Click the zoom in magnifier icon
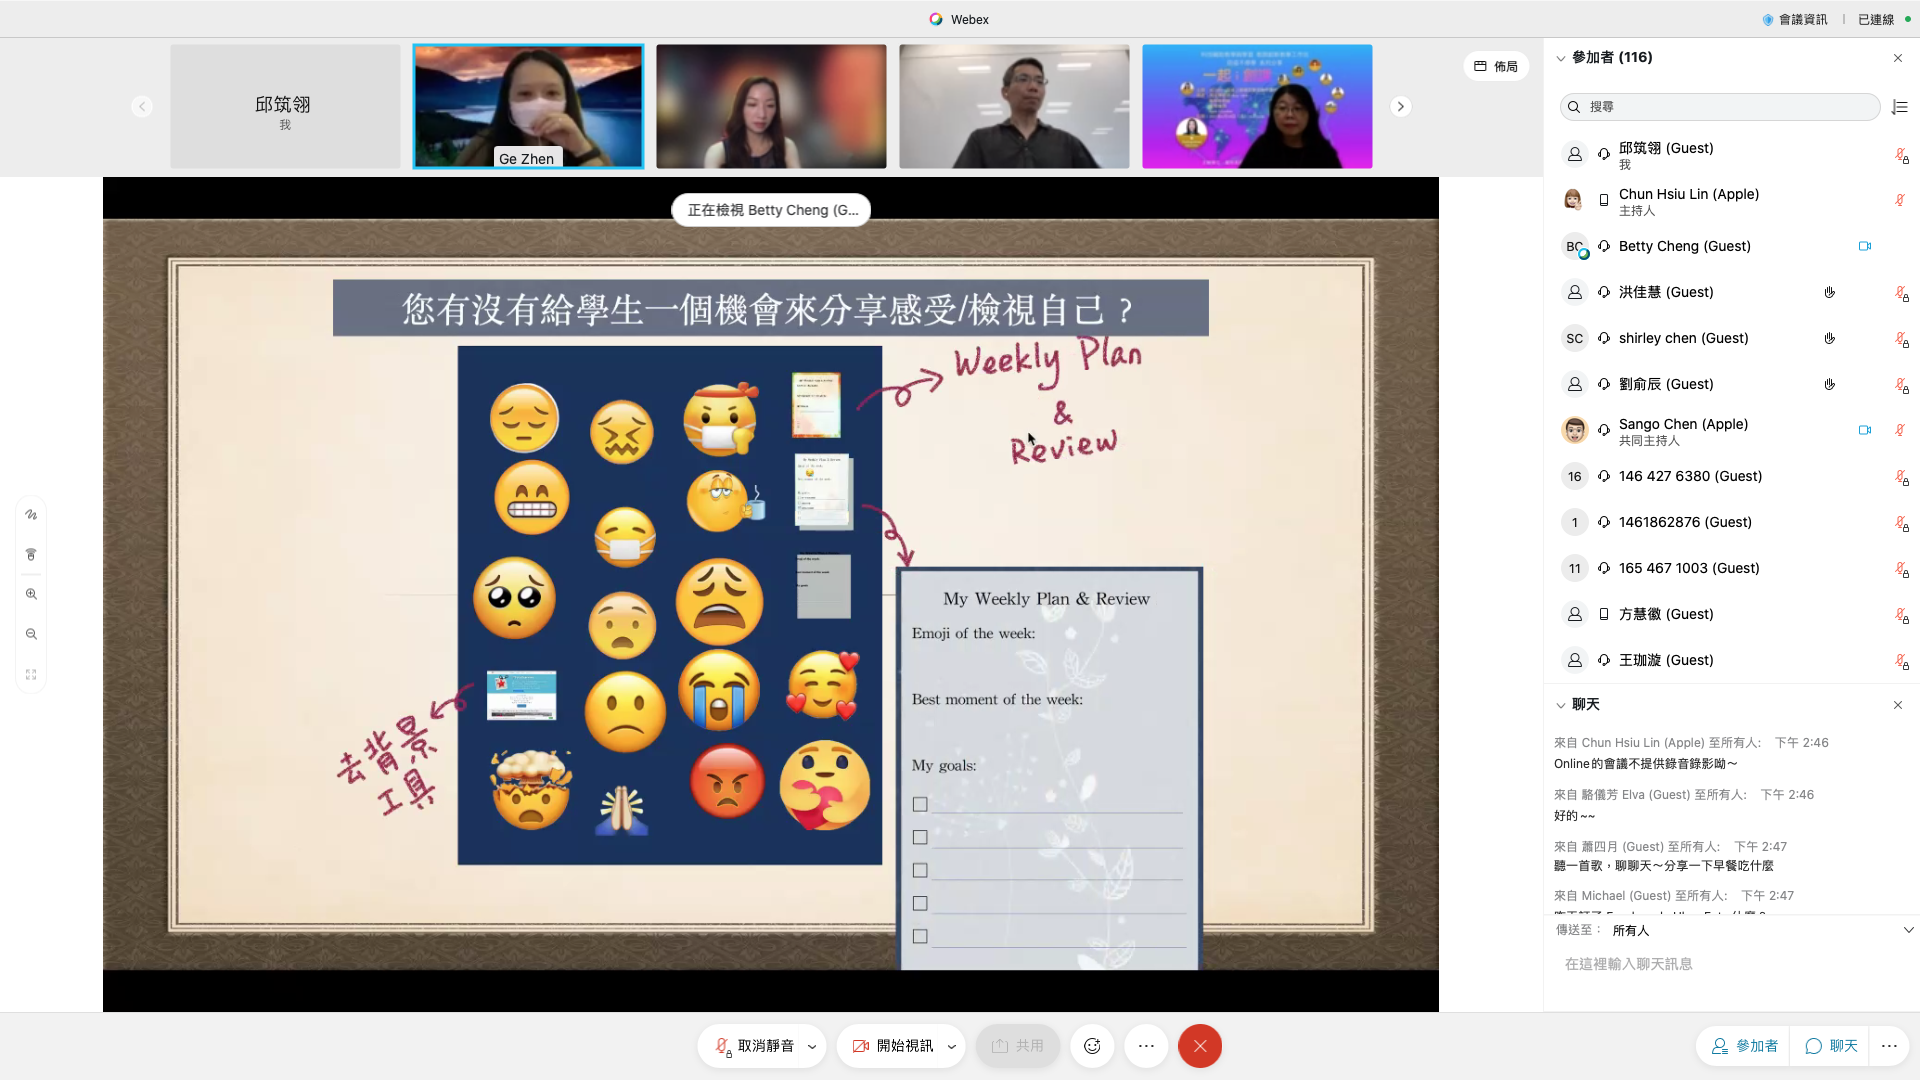This screenshot has height=1080, width=1920. pos(31,594)
